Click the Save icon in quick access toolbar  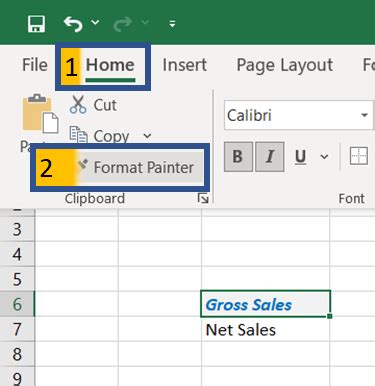point(36,24)
